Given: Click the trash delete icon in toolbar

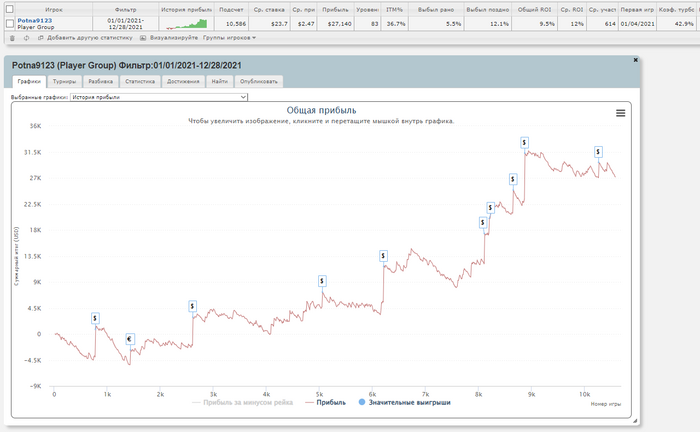Looking at the screenshot, I should point(12,38).
